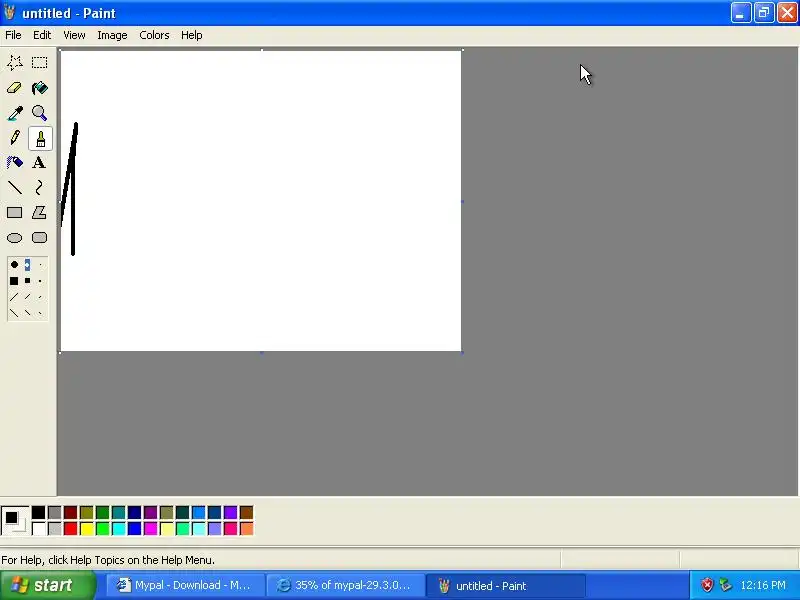Image resolution: width=800 pixels, height=600 pixels.
Task: Choose the smallest square brush shape
Action: 40,281
